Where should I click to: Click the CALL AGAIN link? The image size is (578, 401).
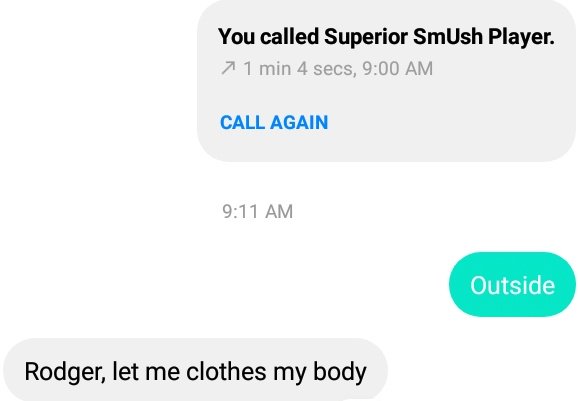[x=274, y=122]
